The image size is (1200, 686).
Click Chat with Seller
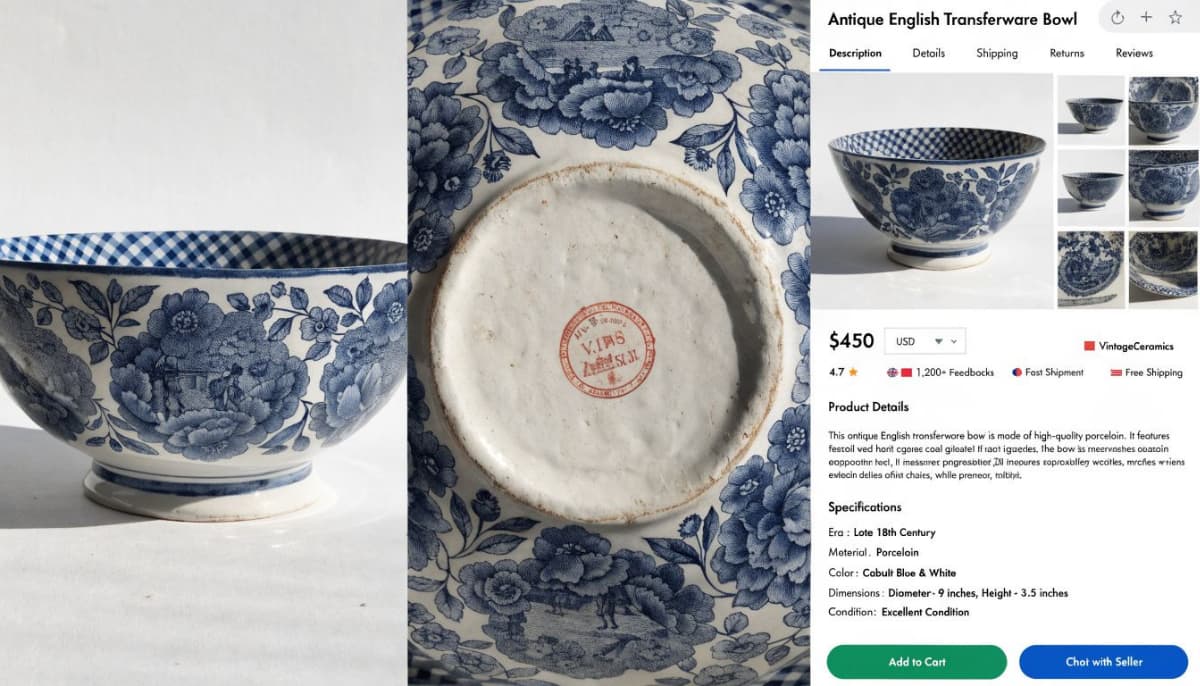click(x=1103, y=661)
